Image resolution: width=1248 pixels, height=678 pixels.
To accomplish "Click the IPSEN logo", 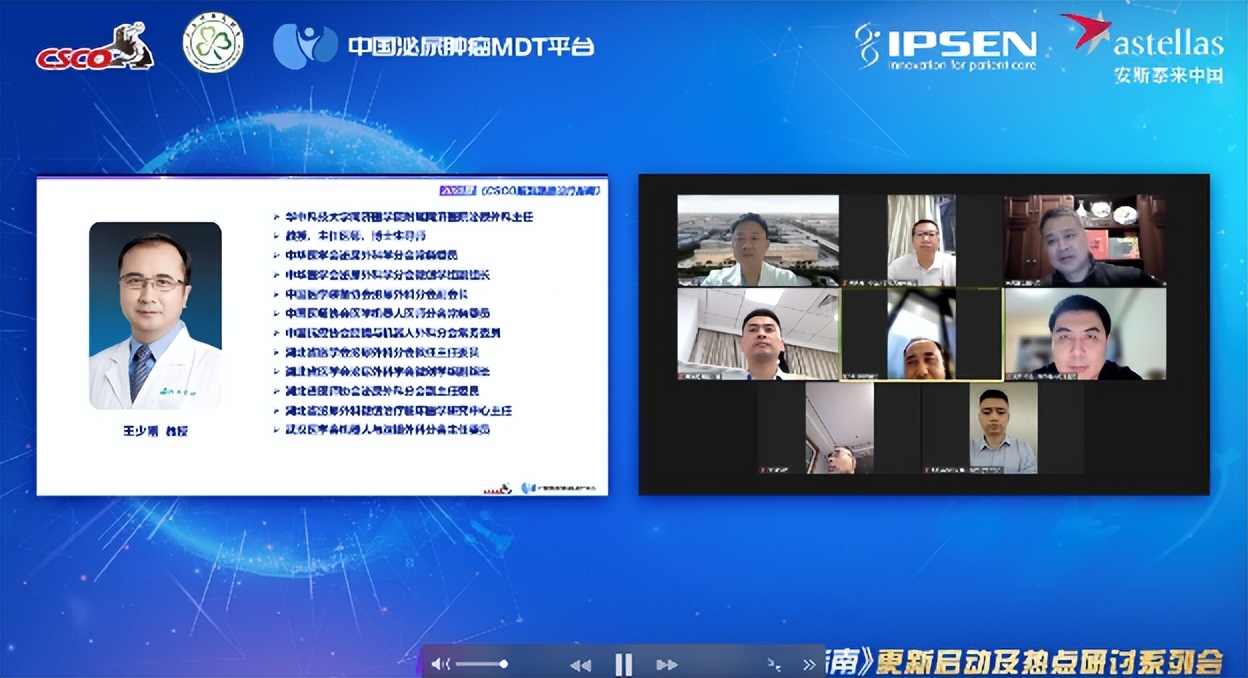I will 946,46.
